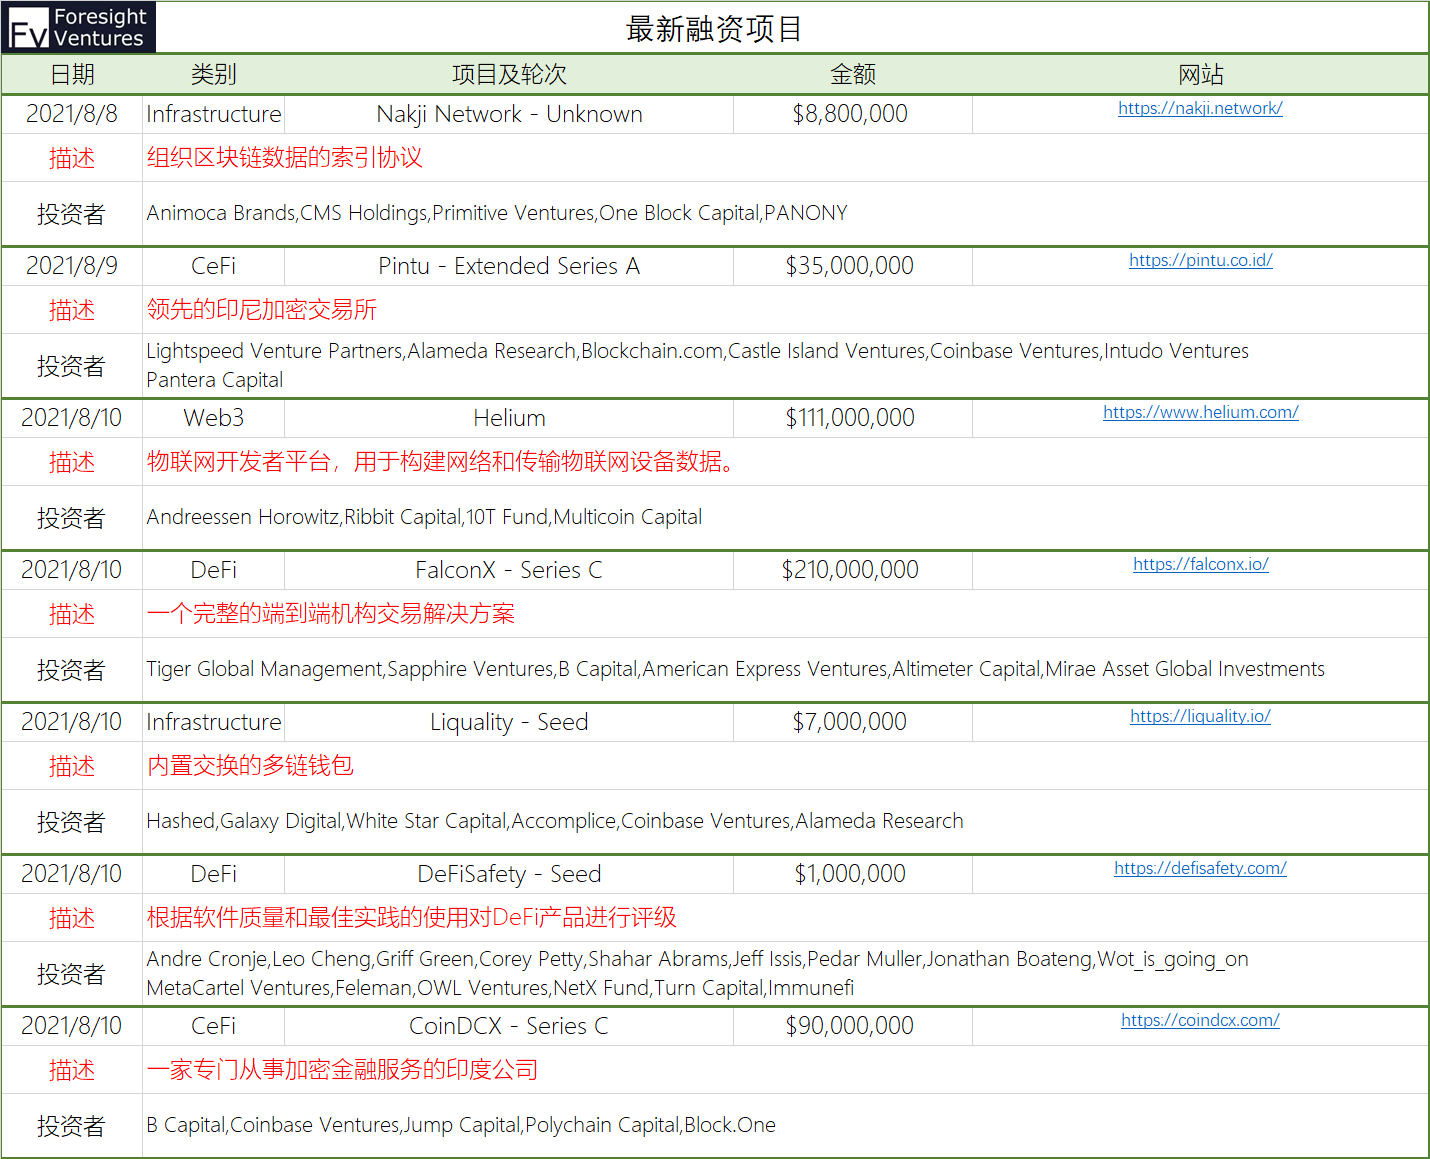Select CoinDCX - Series C cell
1430x1159 pixels.
tap(509, 1026)
